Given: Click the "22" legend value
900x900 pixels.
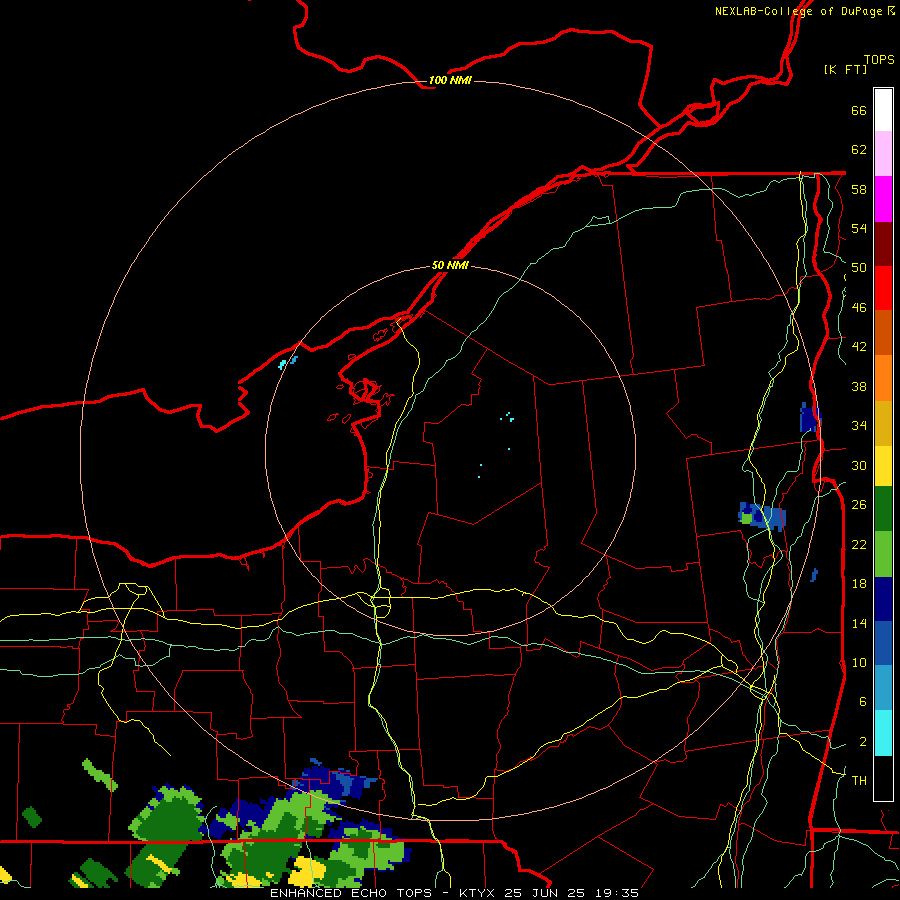Looking at the screenshot, I should (x=859, y=544).
